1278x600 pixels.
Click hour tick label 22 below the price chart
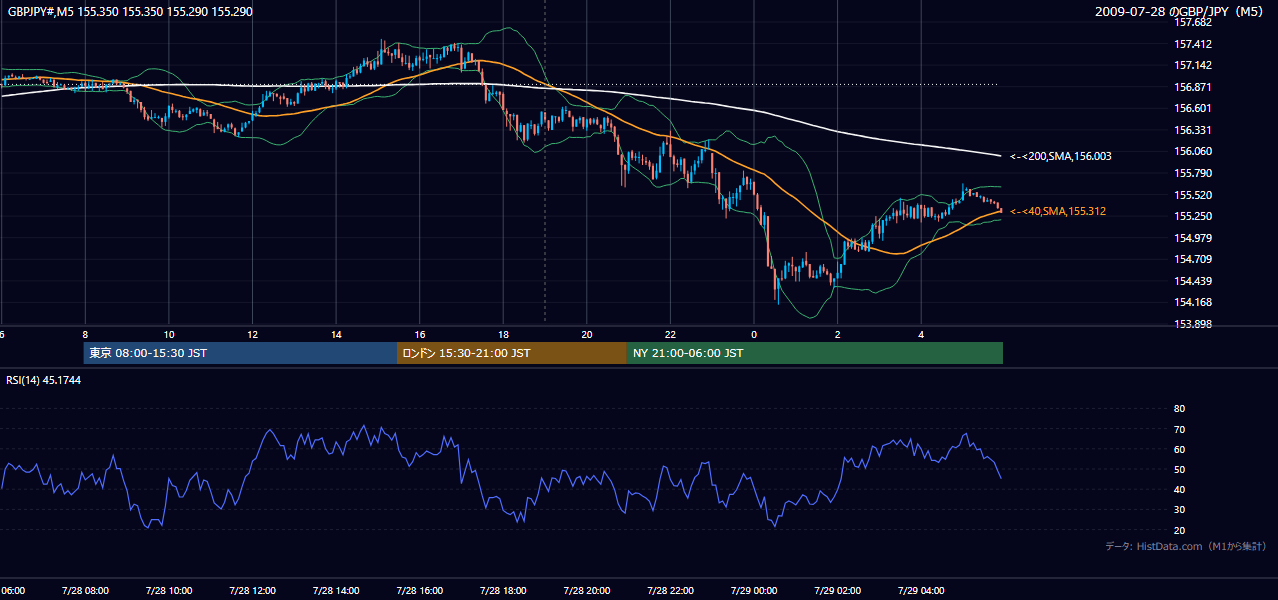click(x=671, y=335)
